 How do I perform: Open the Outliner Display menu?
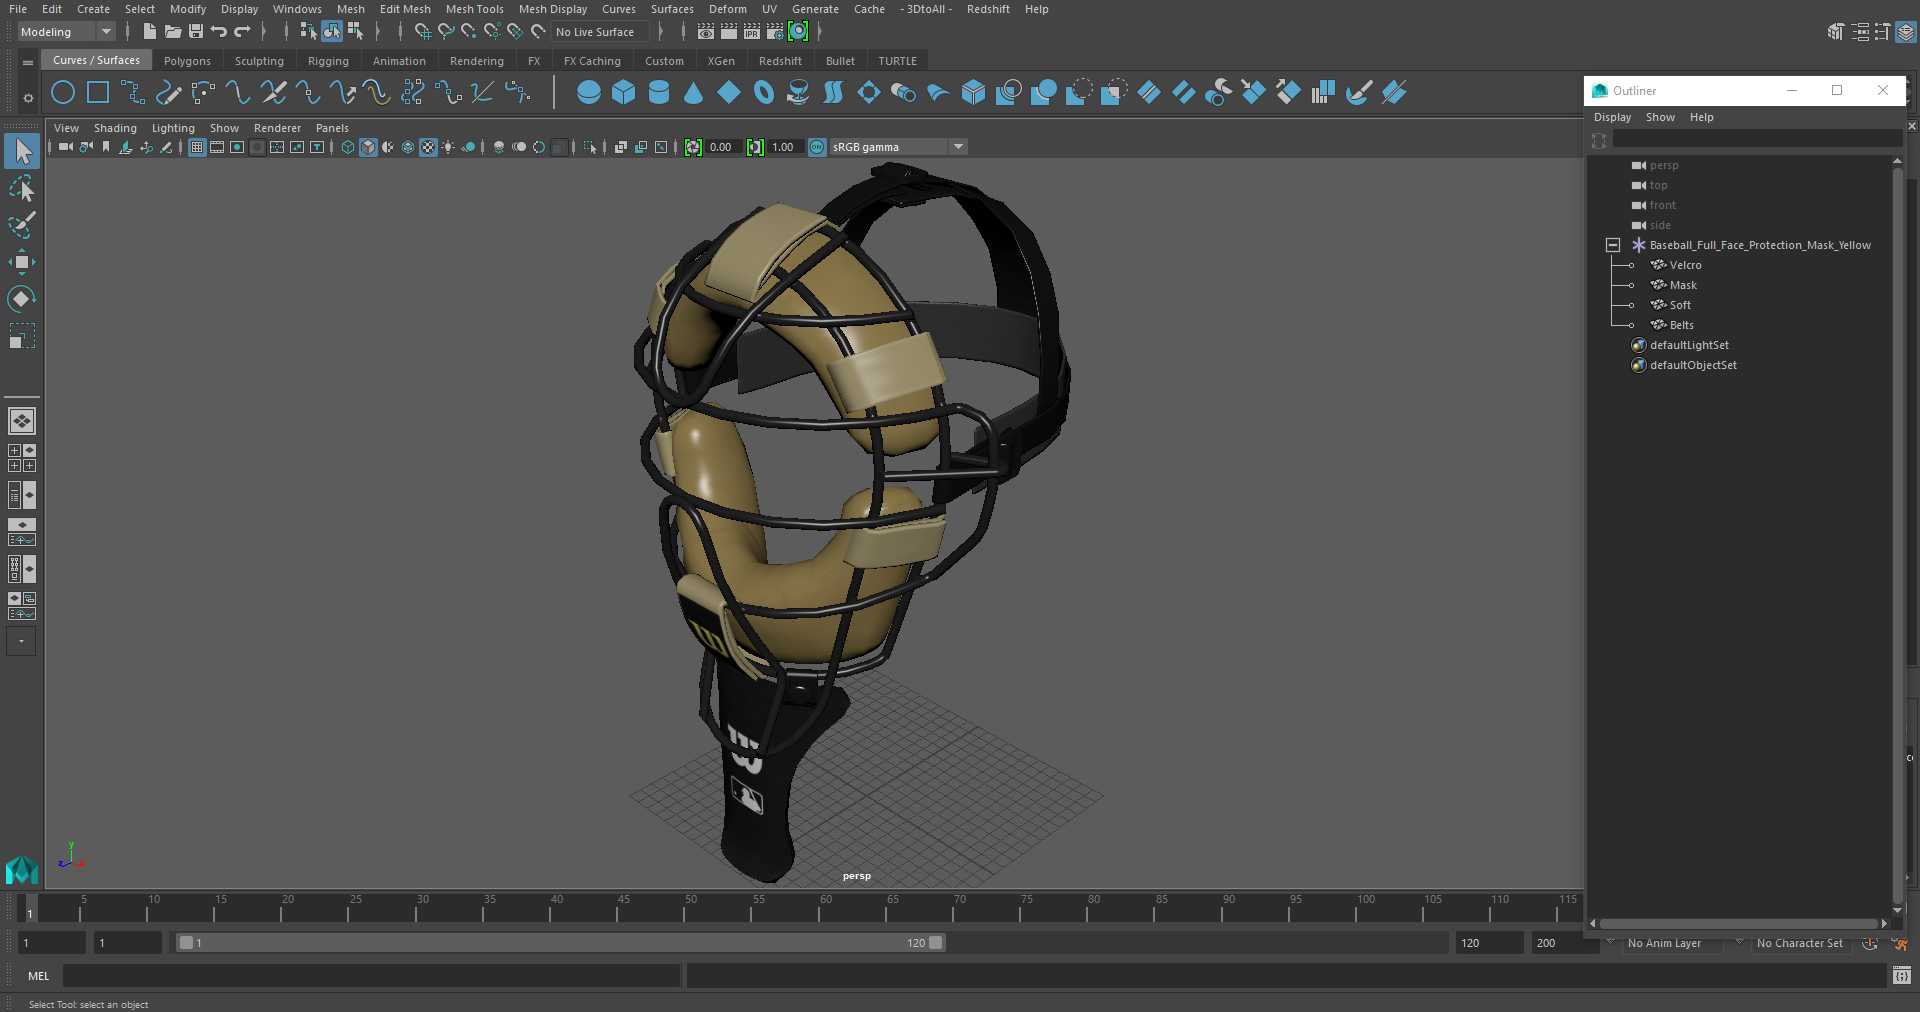[x=1612, y=117]
